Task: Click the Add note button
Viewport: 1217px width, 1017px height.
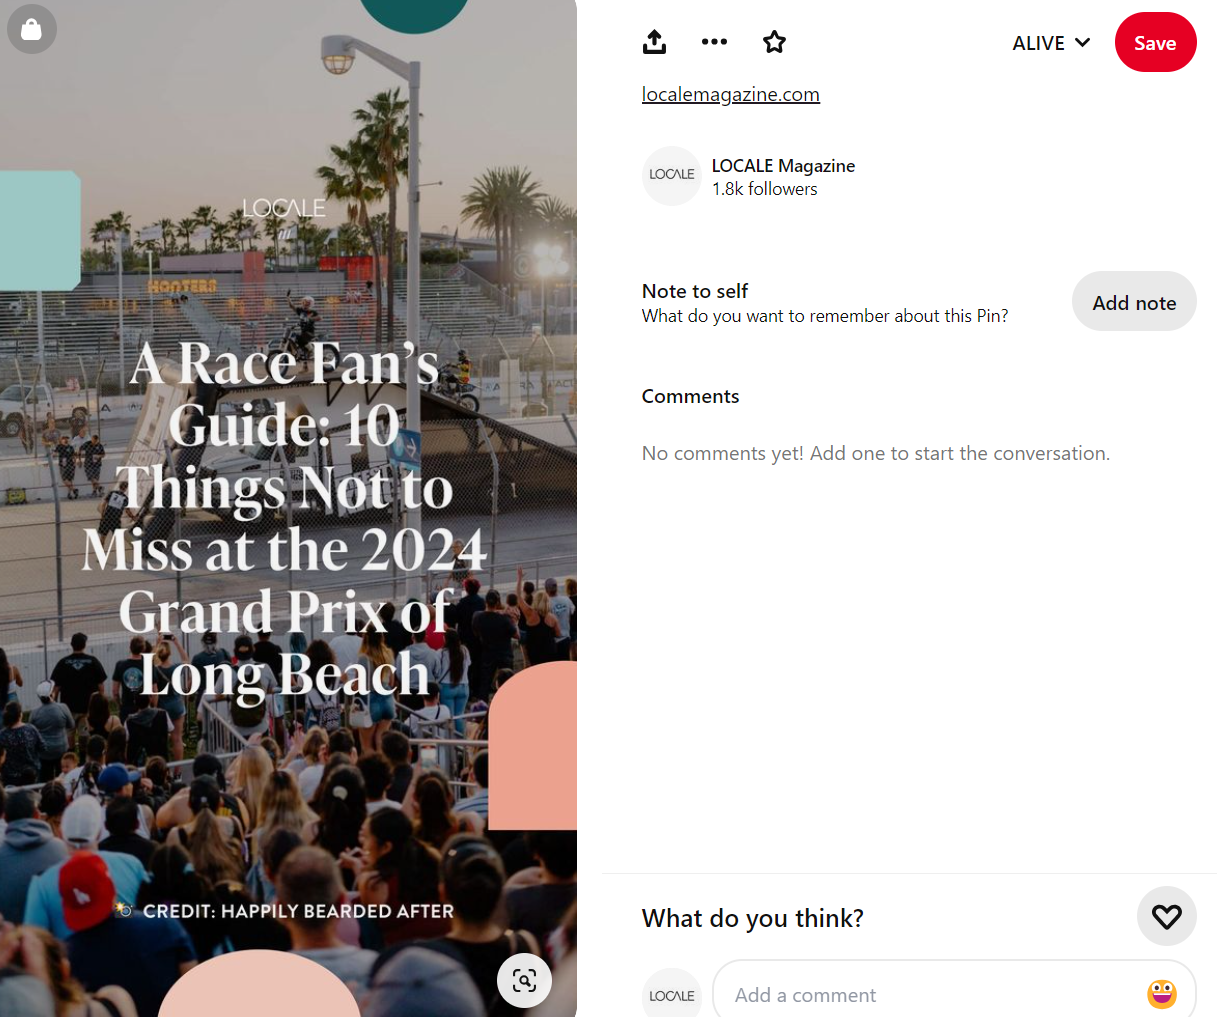Action: (1134, 301)
